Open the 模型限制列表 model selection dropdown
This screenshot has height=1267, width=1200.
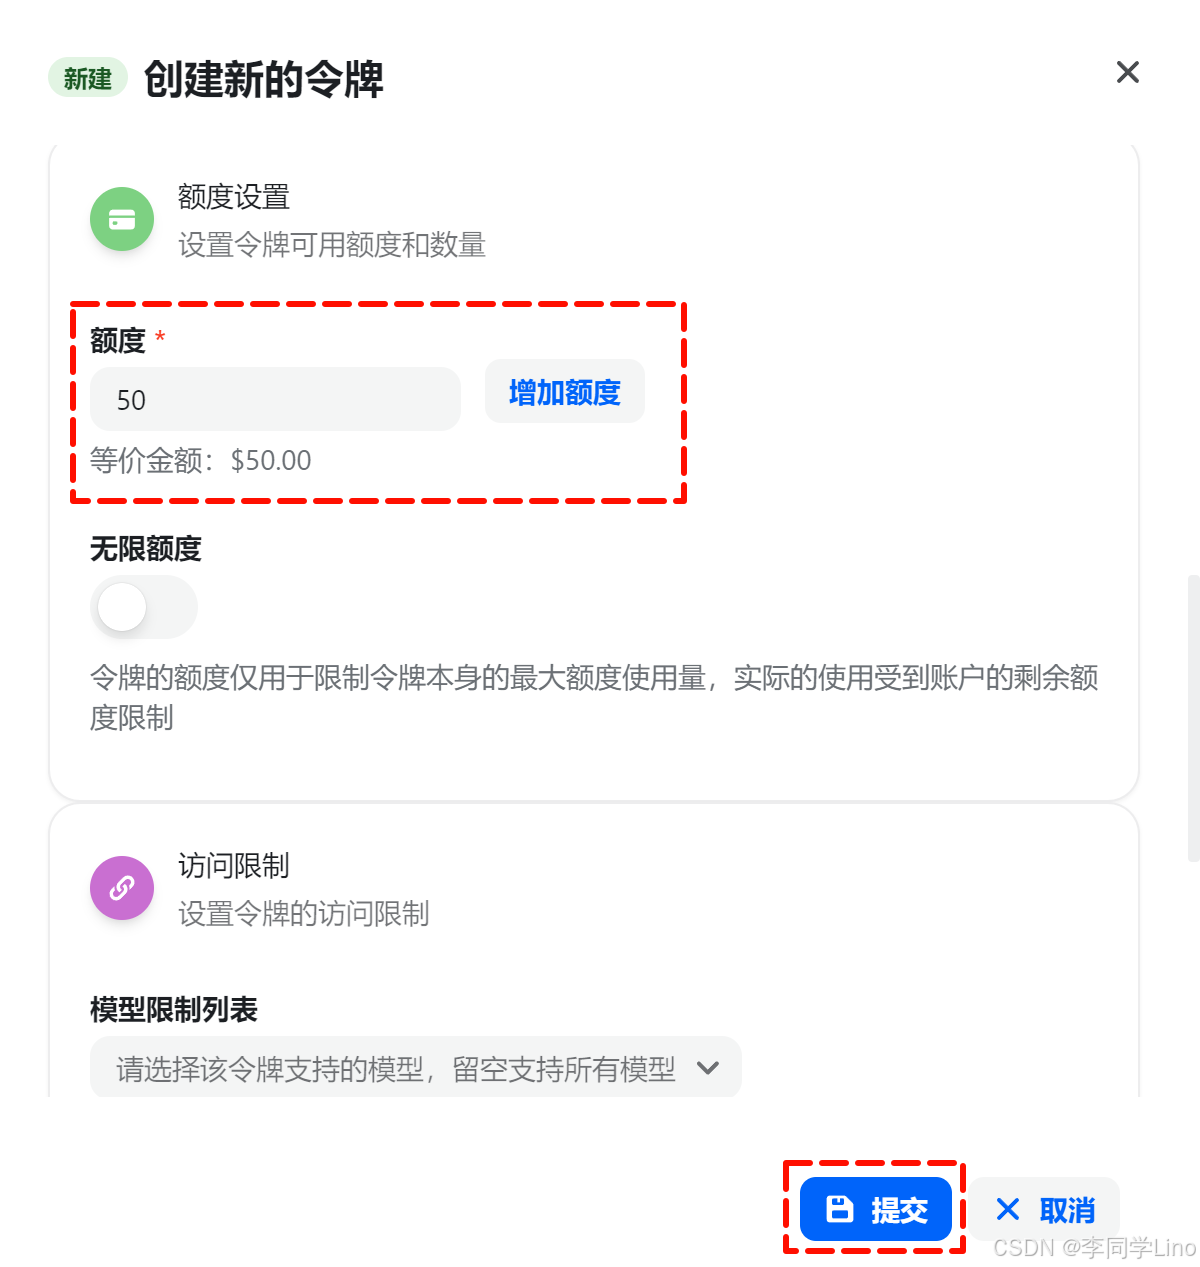(416, 1068)
